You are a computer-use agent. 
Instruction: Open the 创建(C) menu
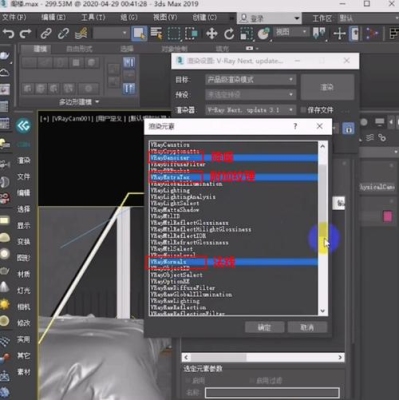204,17
